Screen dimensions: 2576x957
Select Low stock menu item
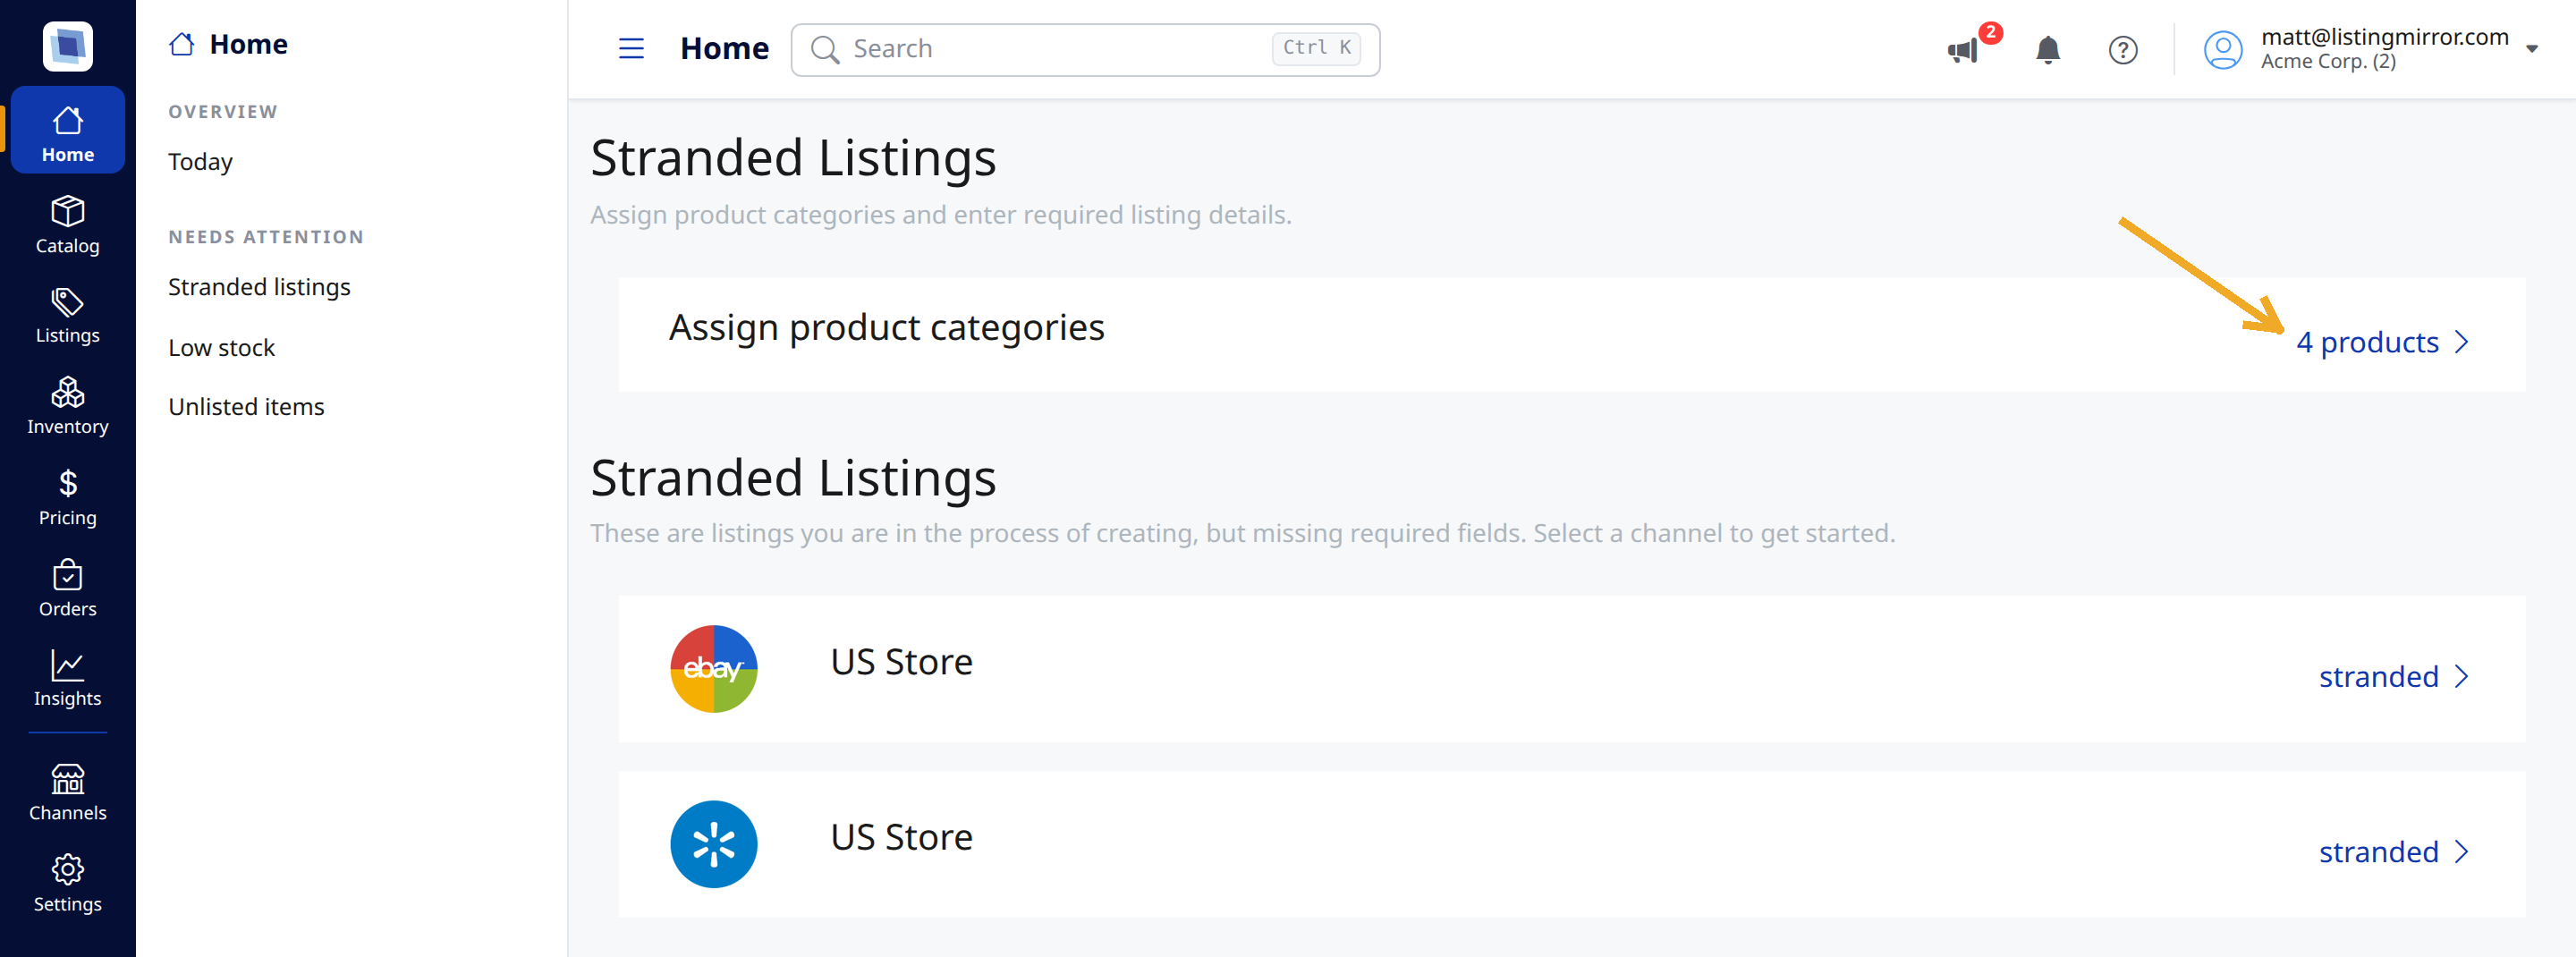pyautogui.click(x=221, y=348)
